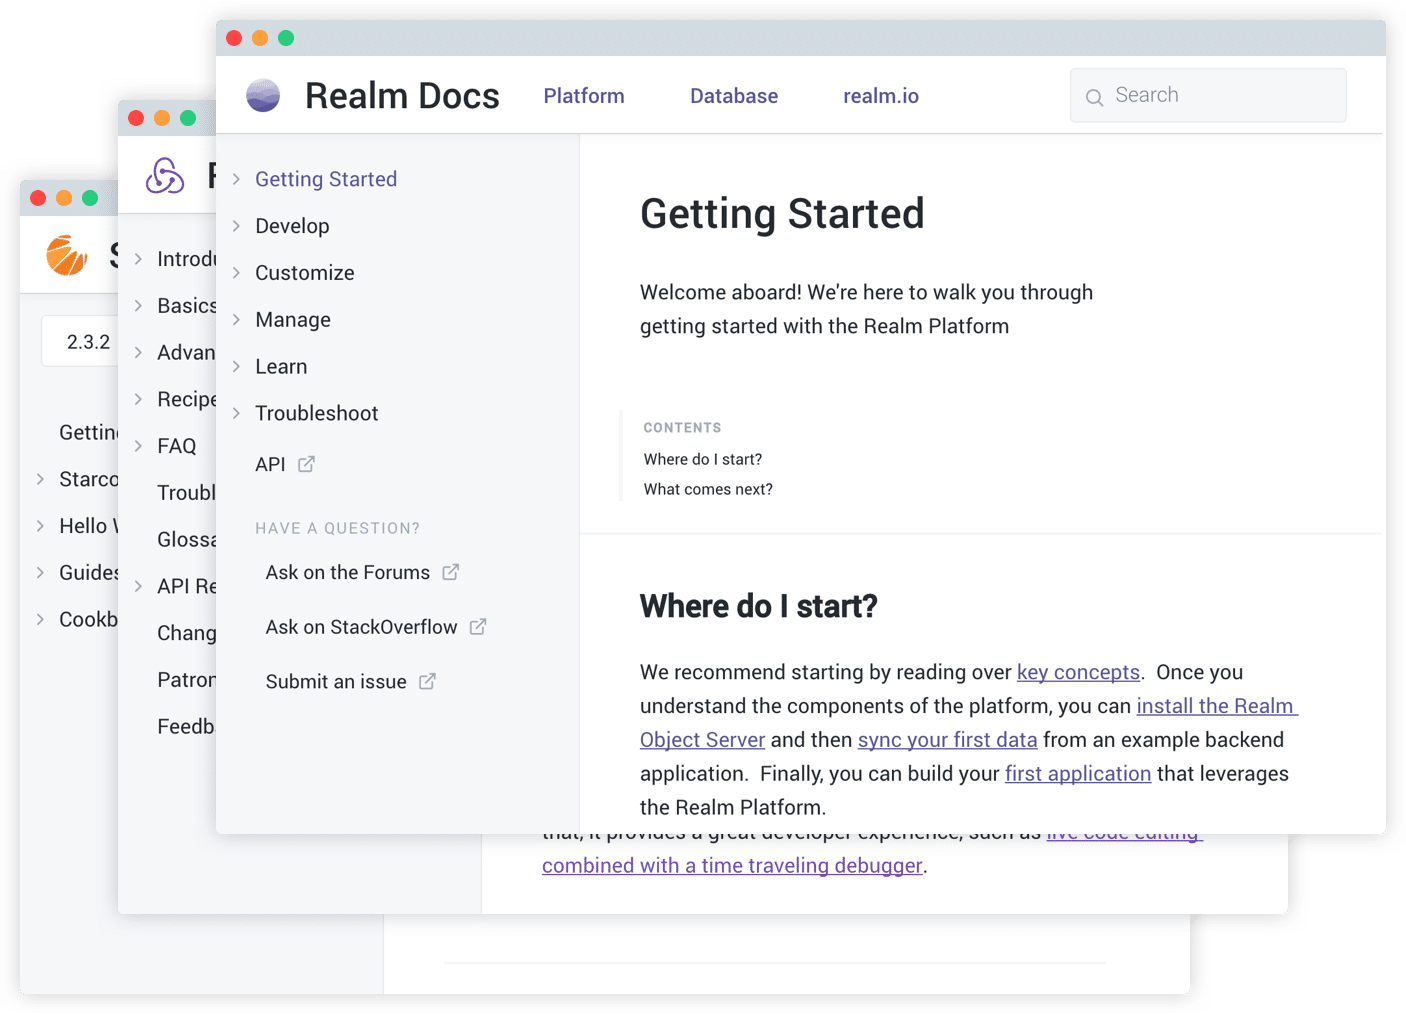Expand Recipes chevron in the middle window
1406x1014 pixels.
[x=139, y=399]
